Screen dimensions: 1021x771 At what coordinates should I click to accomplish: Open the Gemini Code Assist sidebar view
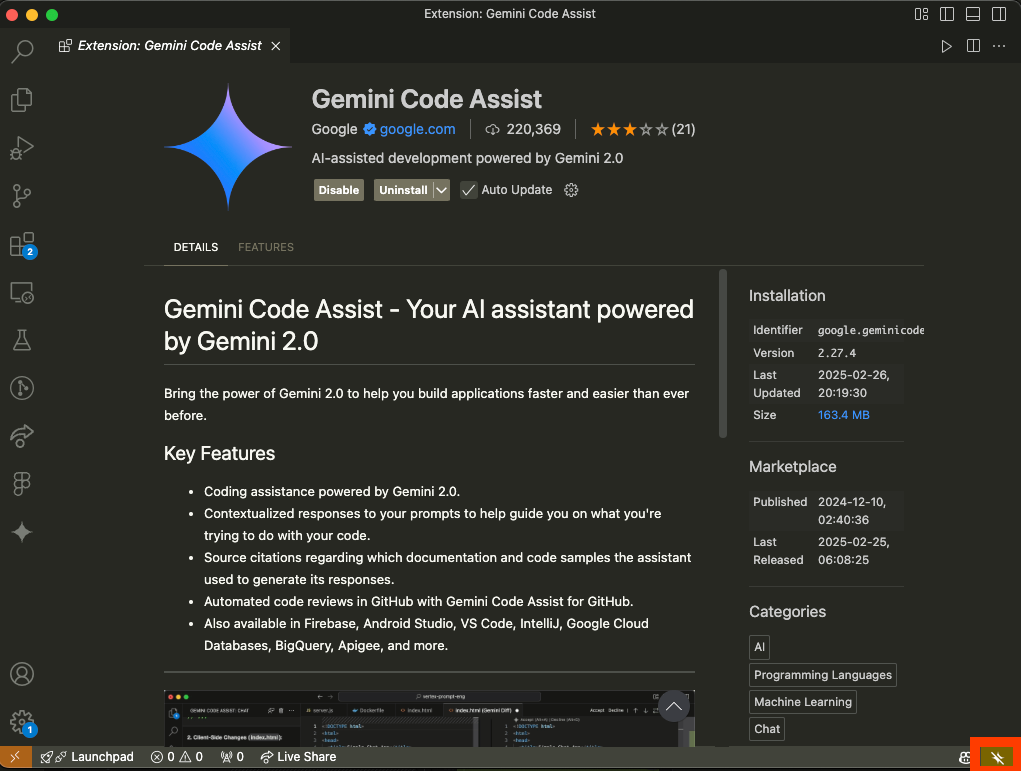[22, 532]
